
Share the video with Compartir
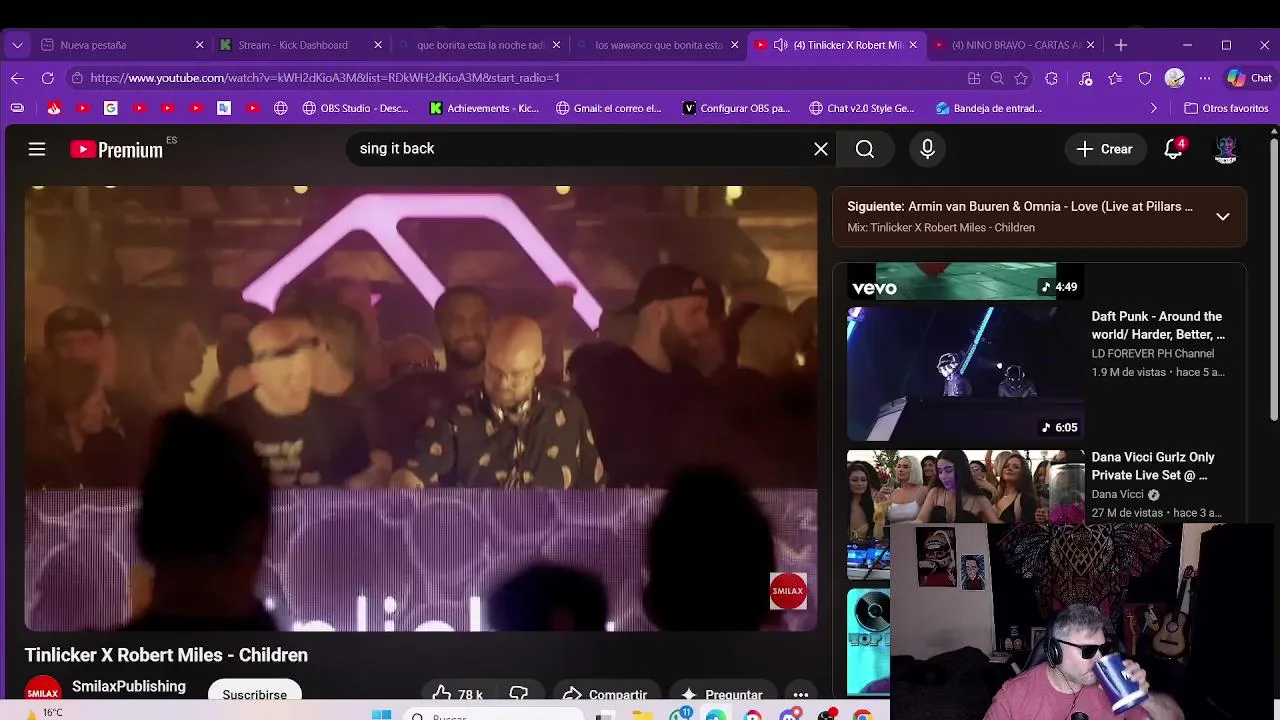pos(604,694)
